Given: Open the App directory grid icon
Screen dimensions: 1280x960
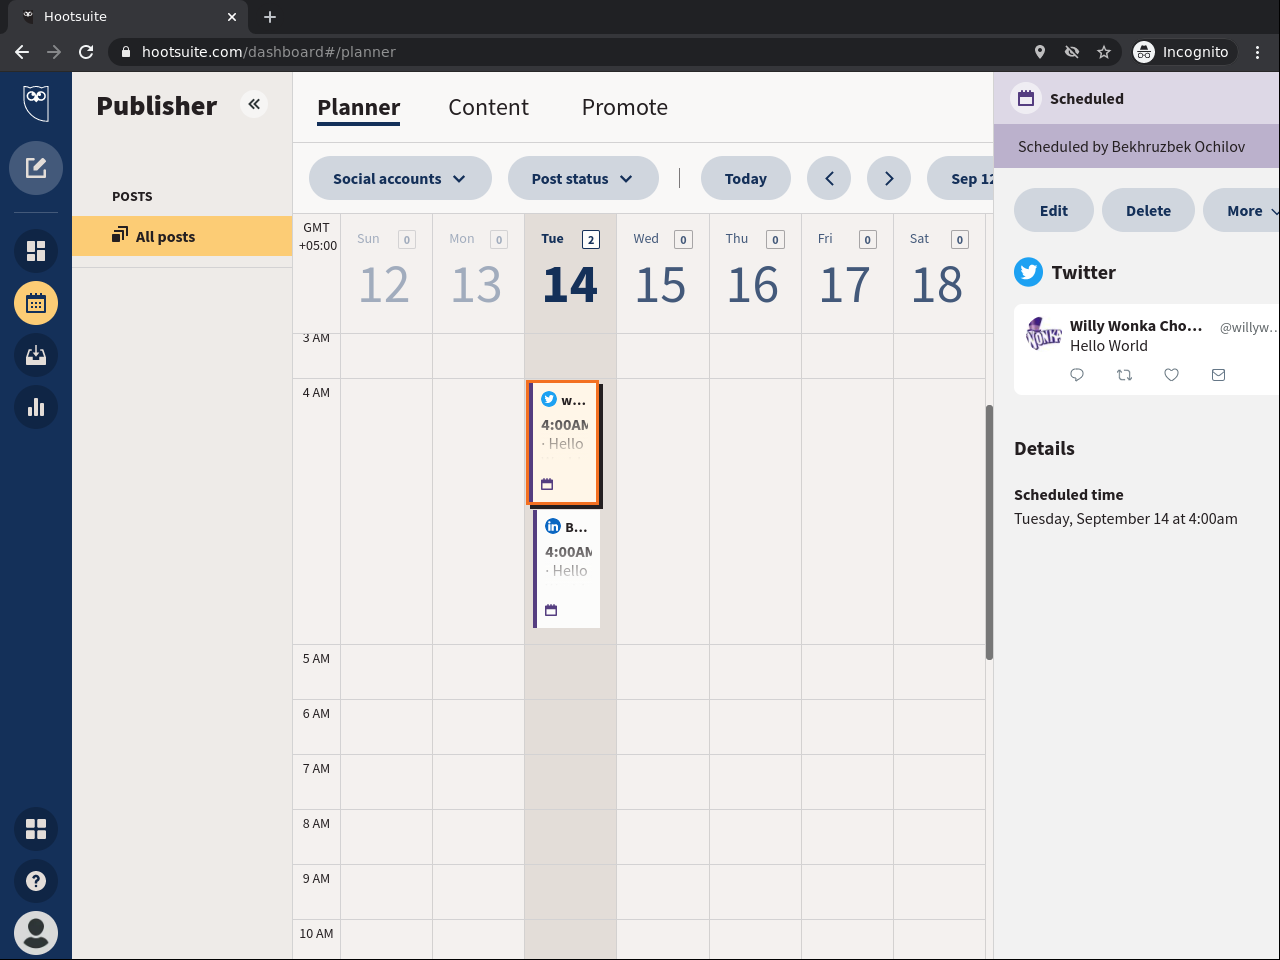Looking at the screenshot, I should (36, 829).
